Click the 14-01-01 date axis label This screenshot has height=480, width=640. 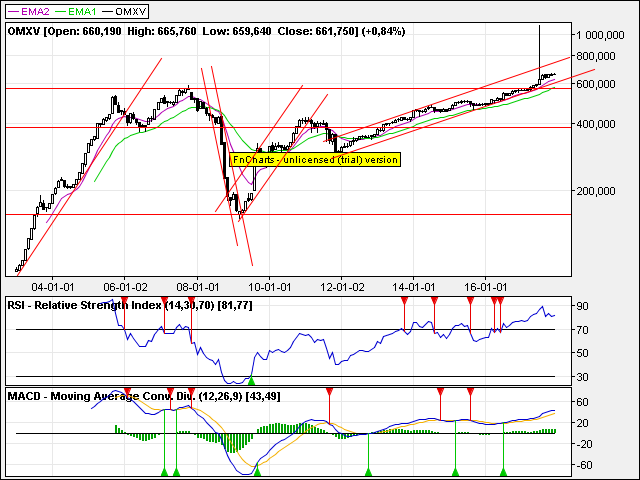tap(413, 287)
